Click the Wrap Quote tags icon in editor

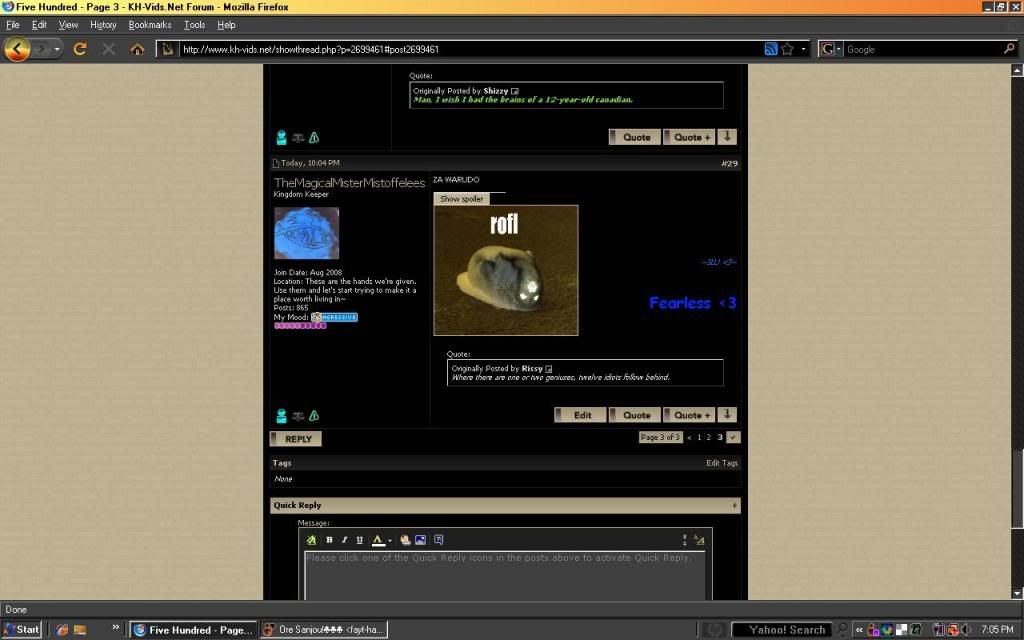pyautogui.click(x=439, y=540)
